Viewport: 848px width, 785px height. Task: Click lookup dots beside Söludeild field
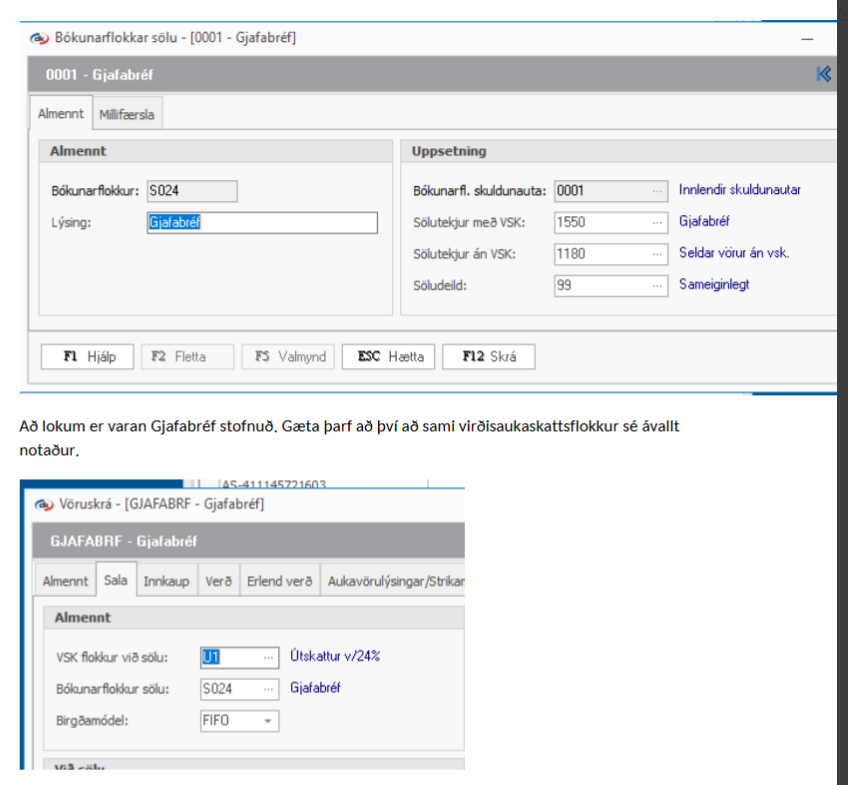pyautogui.click(x=657, y=285)
